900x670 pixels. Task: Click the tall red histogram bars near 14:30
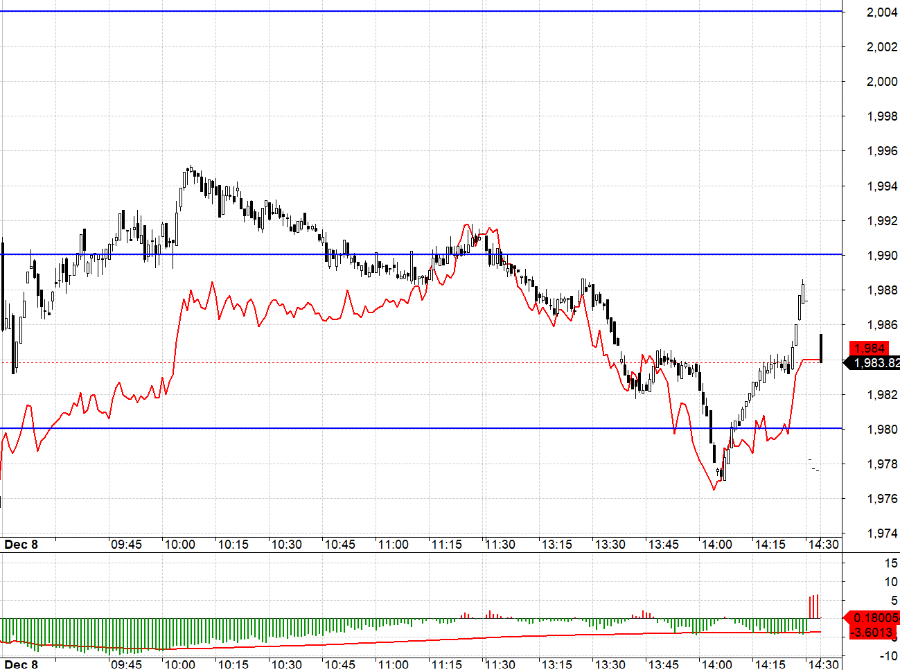click(x=813, y=607)
